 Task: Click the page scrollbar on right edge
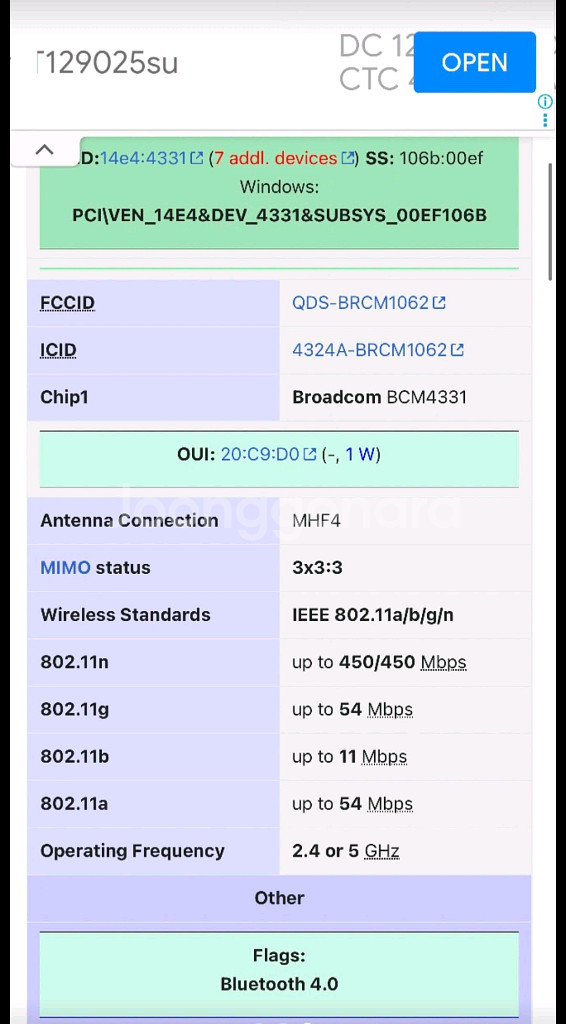click(x=550, y=222)
